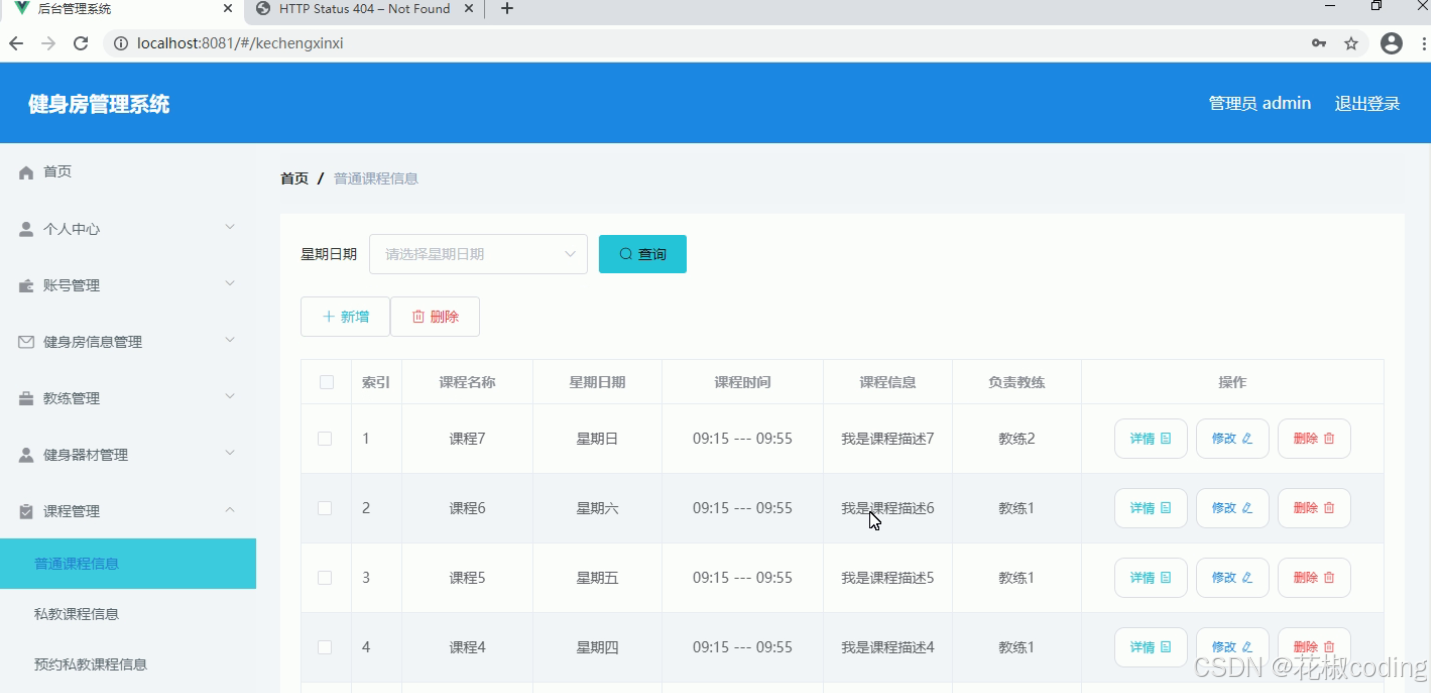Click the search icon in 查询 button
The image size is (1431, 693).
pyautogui.click(x=625, y=253)
